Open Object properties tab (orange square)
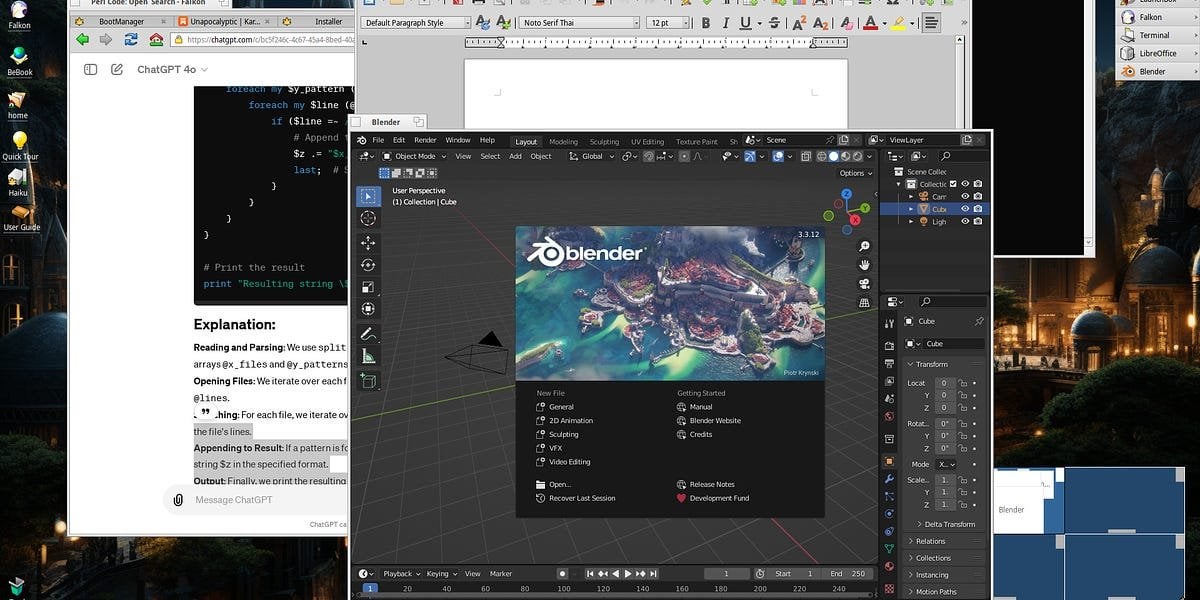 pos(889,461)
